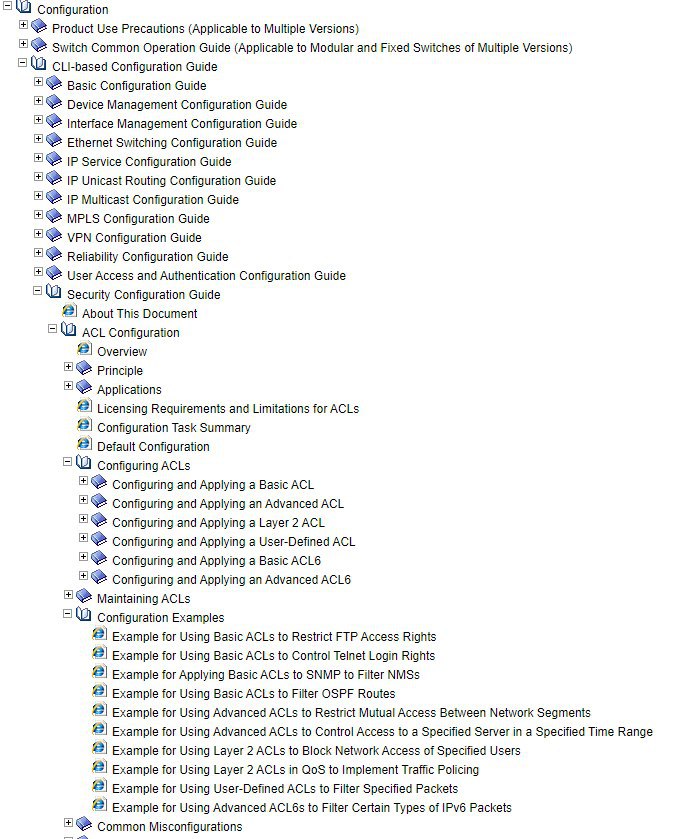The width and height of the screenshot is (692, 839).
Task: Expand Switch Common Operation Guide node
Action: tap(23, 43)
